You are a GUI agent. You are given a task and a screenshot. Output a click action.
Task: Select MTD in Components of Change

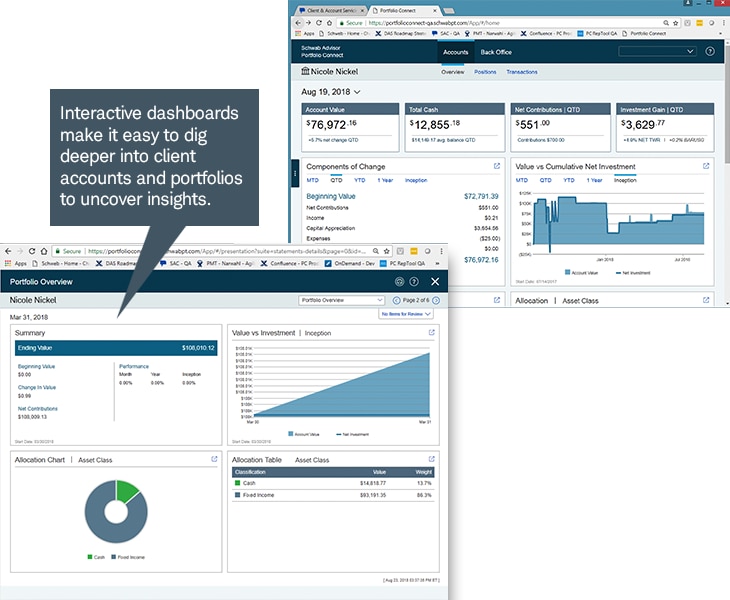(x=312, y=180)
